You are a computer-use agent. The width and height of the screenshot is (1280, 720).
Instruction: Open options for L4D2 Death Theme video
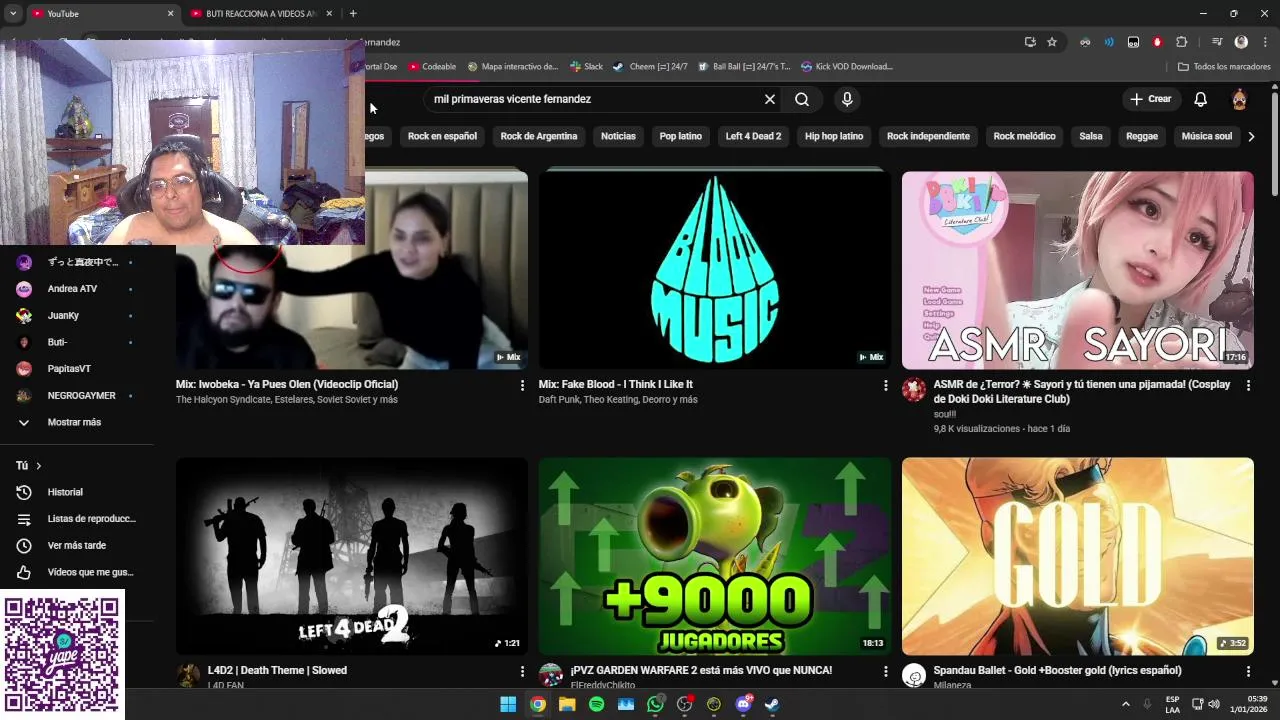click(522, 671)
